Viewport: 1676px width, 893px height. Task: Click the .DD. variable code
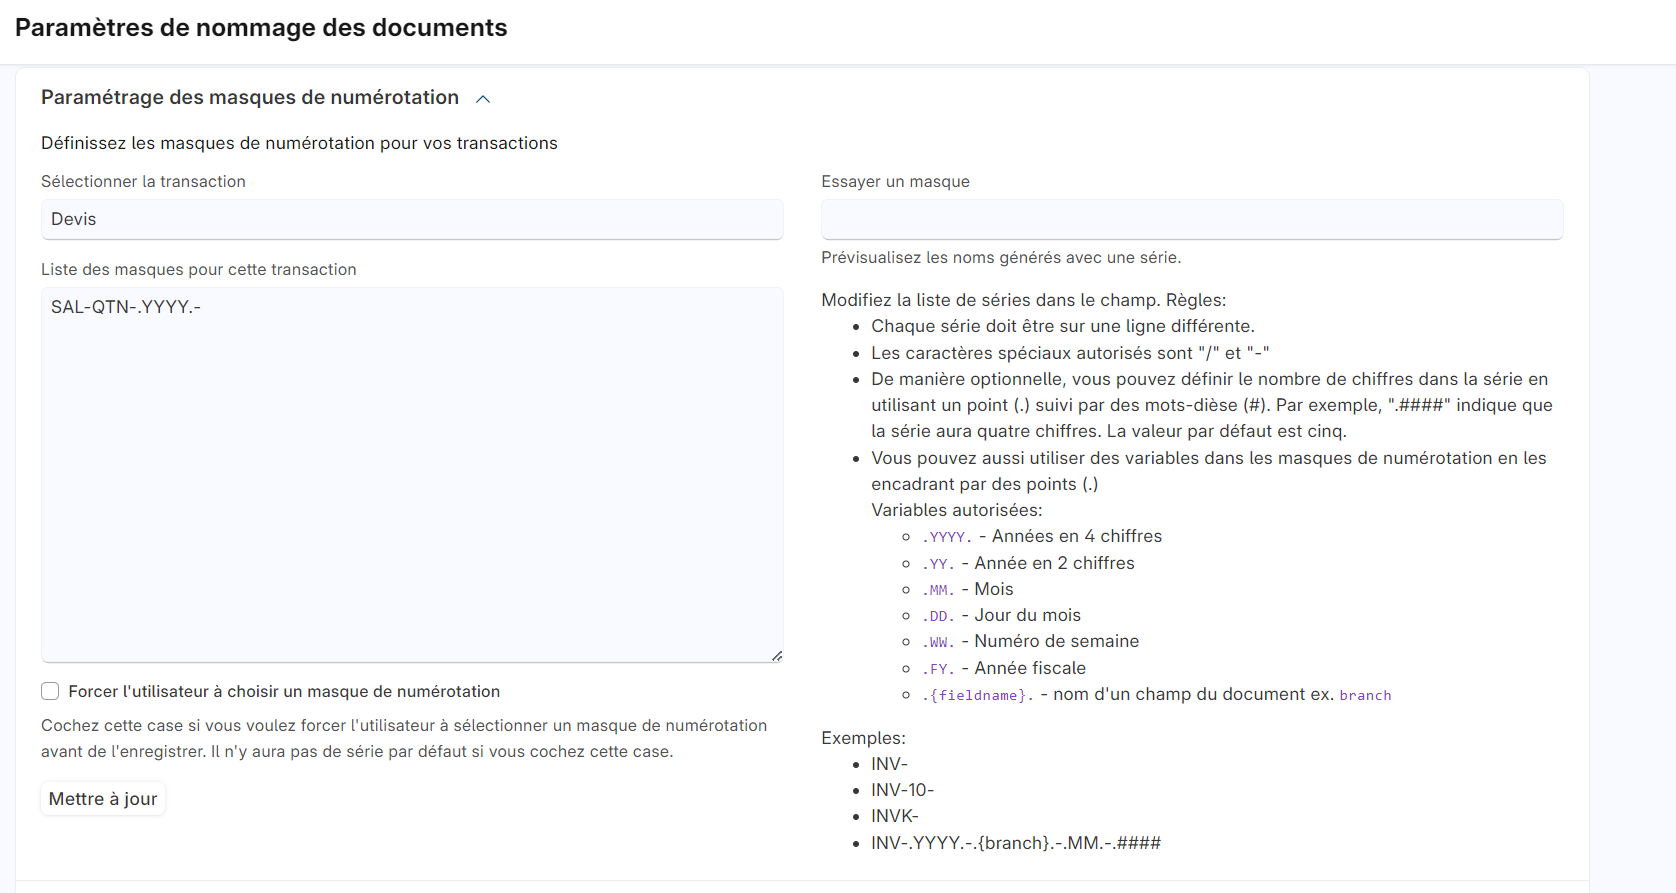tap(938, 616)
